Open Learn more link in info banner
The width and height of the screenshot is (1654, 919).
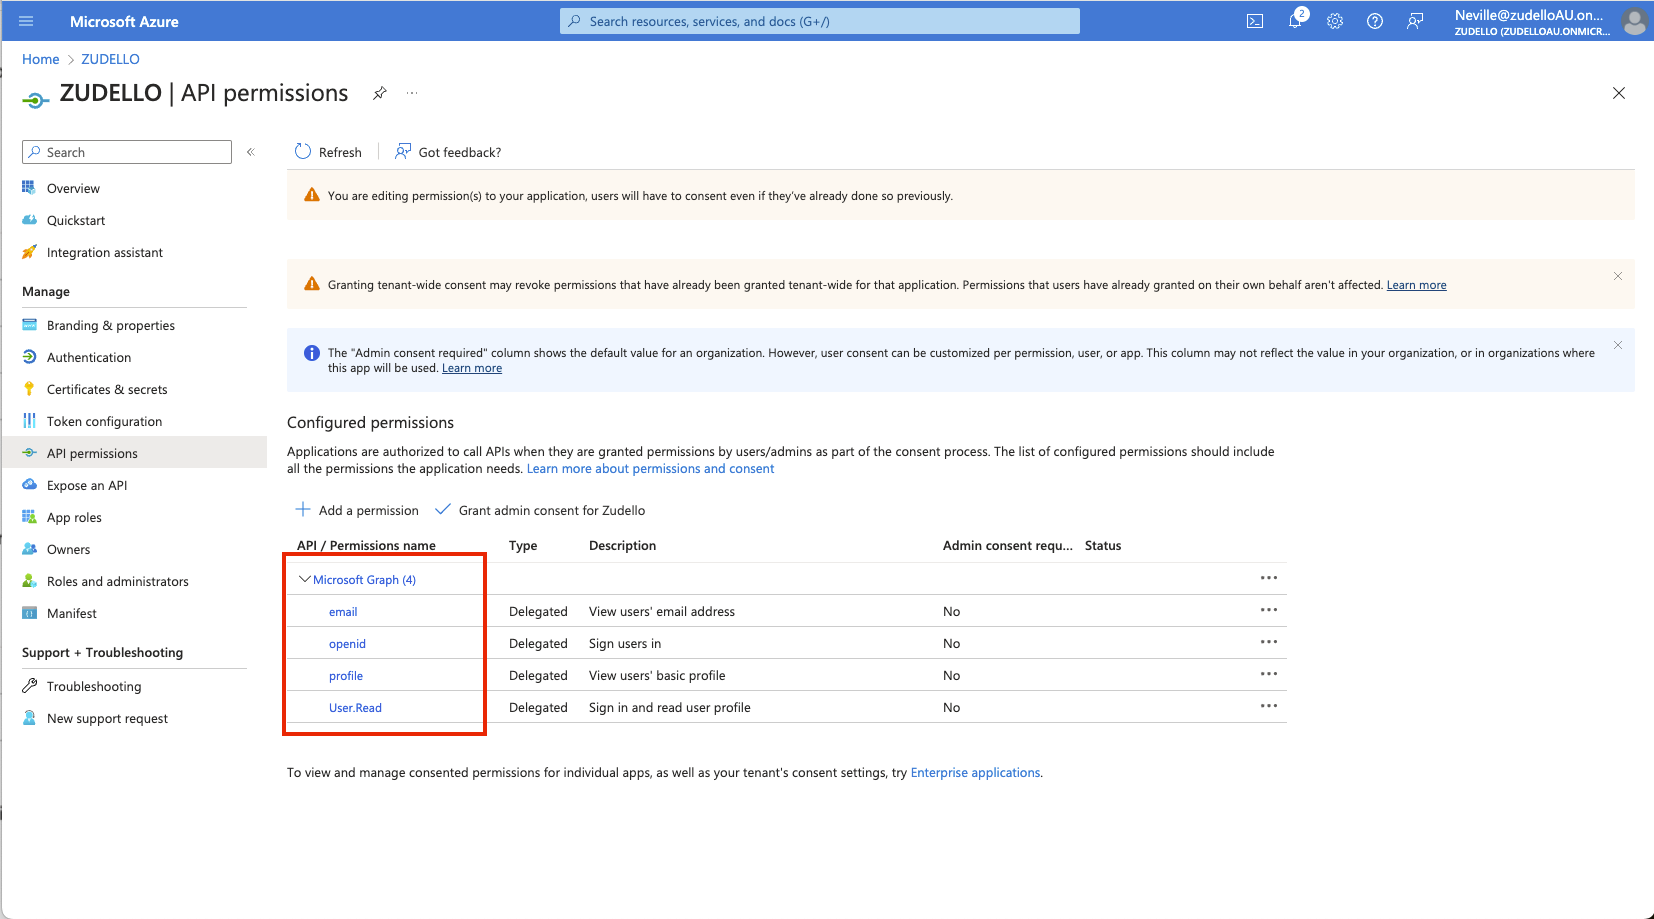coord(472,368)
